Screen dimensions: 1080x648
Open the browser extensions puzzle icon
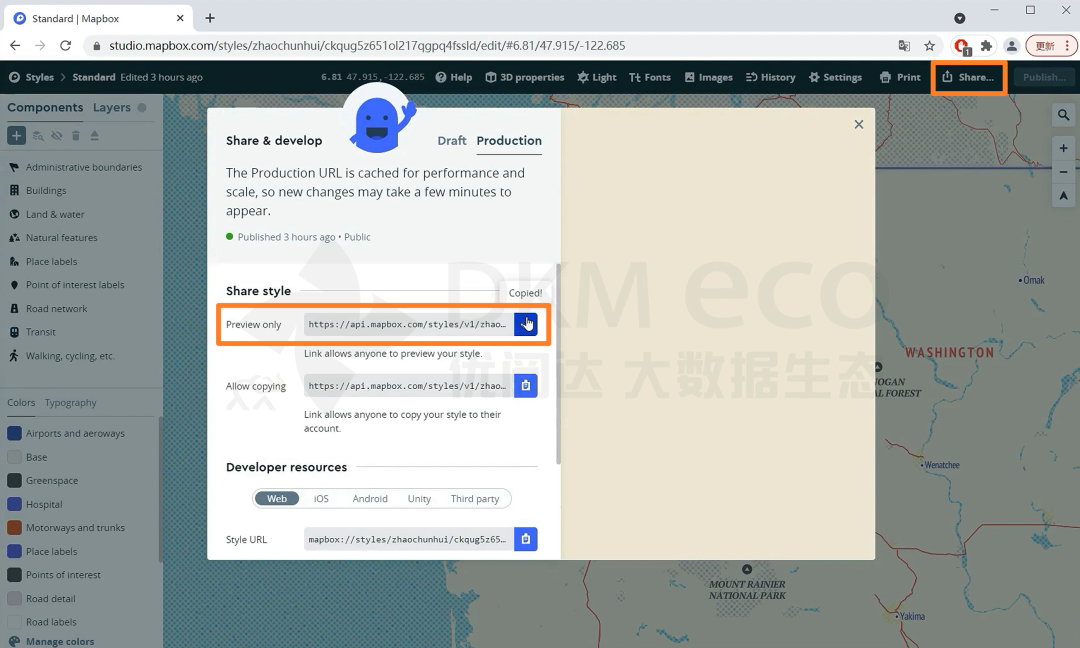(986, 45)
